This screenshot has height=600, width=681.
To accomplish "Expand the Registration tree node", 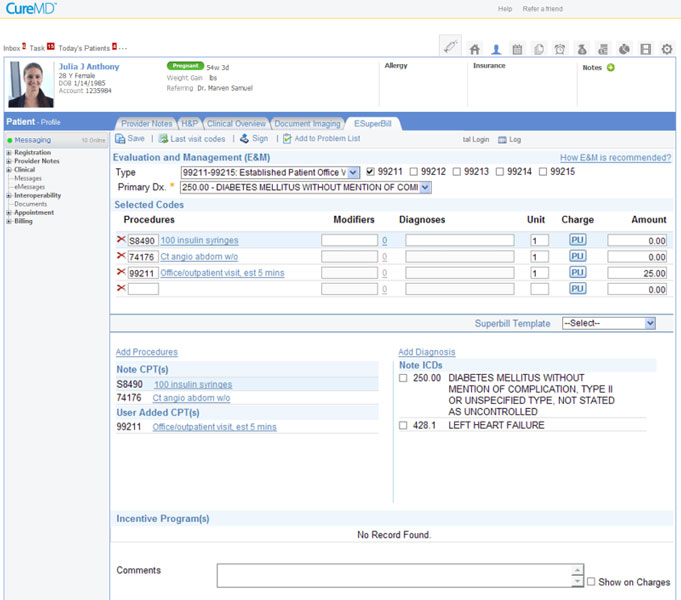I will (9, 152).
